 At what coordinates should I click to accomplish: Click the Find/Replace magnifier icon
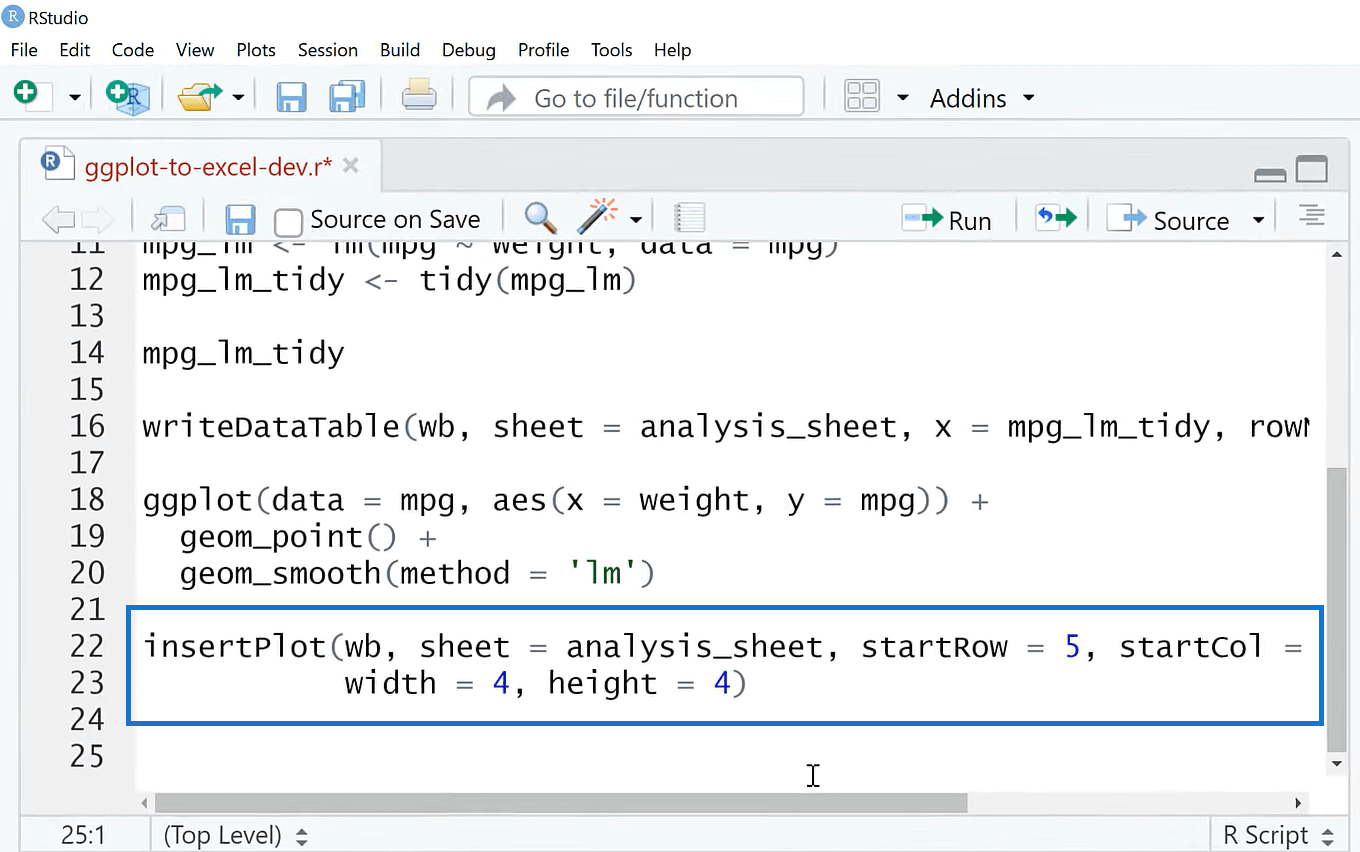(540, 218)
